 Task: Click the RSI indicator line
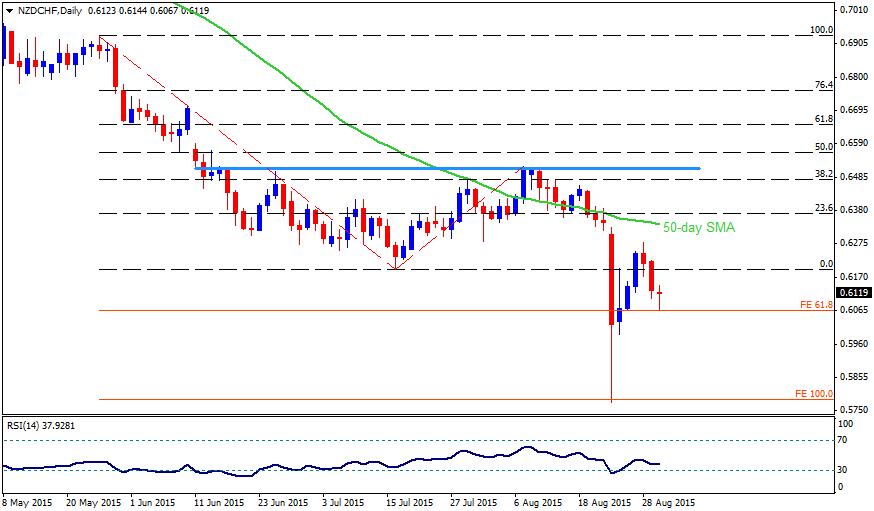point(334,464)
